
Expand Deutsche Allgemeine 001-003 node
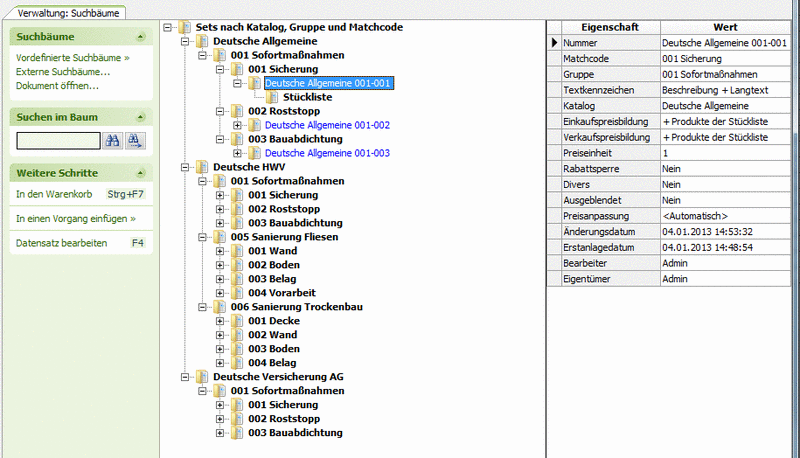coord(237,153)
